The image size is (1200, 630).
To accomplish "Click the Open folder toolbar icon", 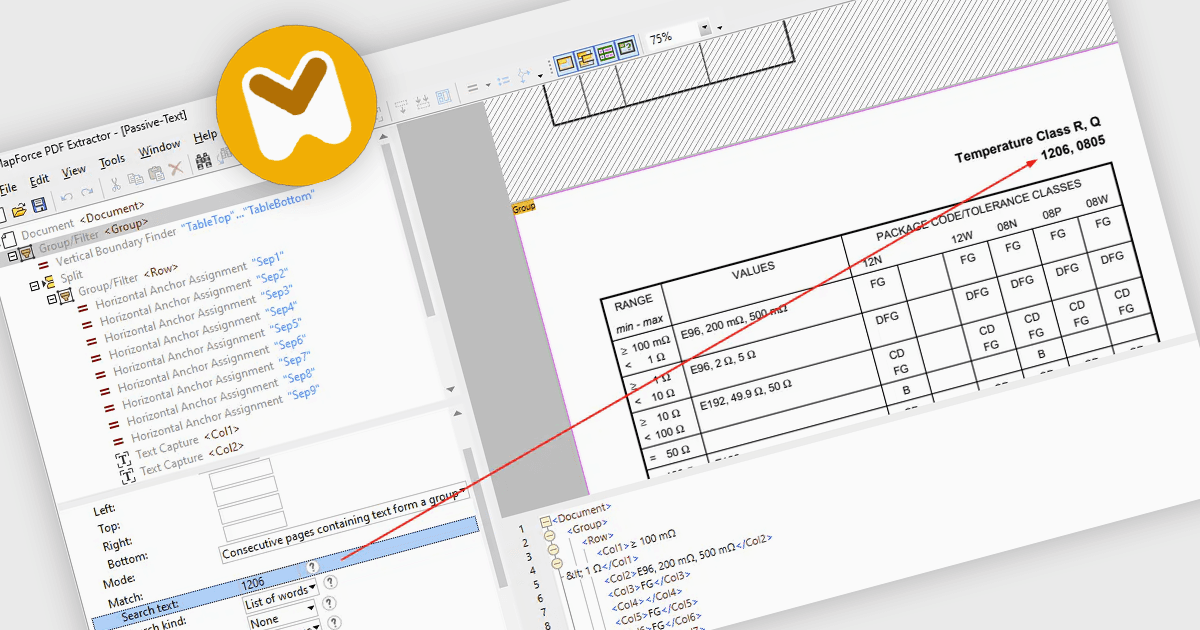I will [19, 209].
